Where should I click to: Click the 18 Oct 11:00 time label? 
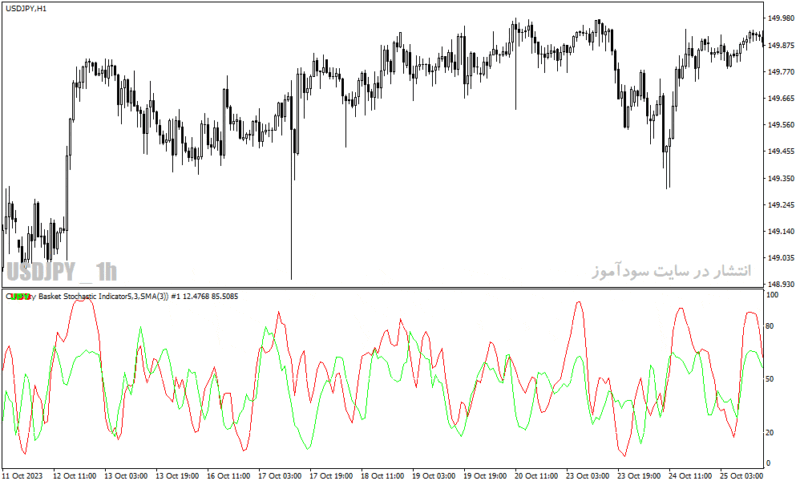click(382, 476)
